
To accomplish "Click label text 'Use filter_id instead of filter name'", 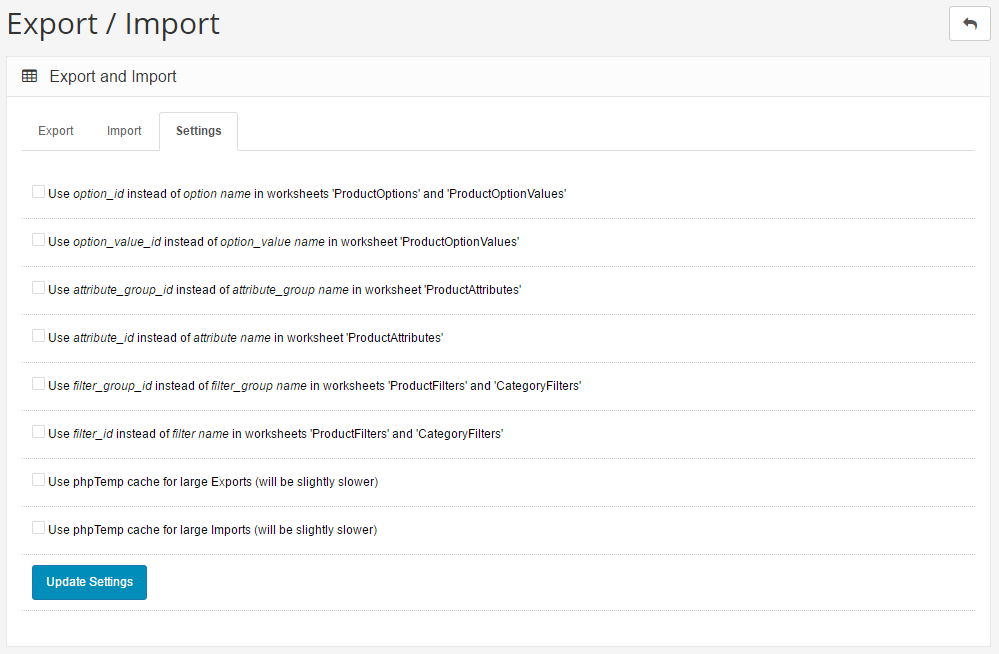I will [x=138, y=433].
